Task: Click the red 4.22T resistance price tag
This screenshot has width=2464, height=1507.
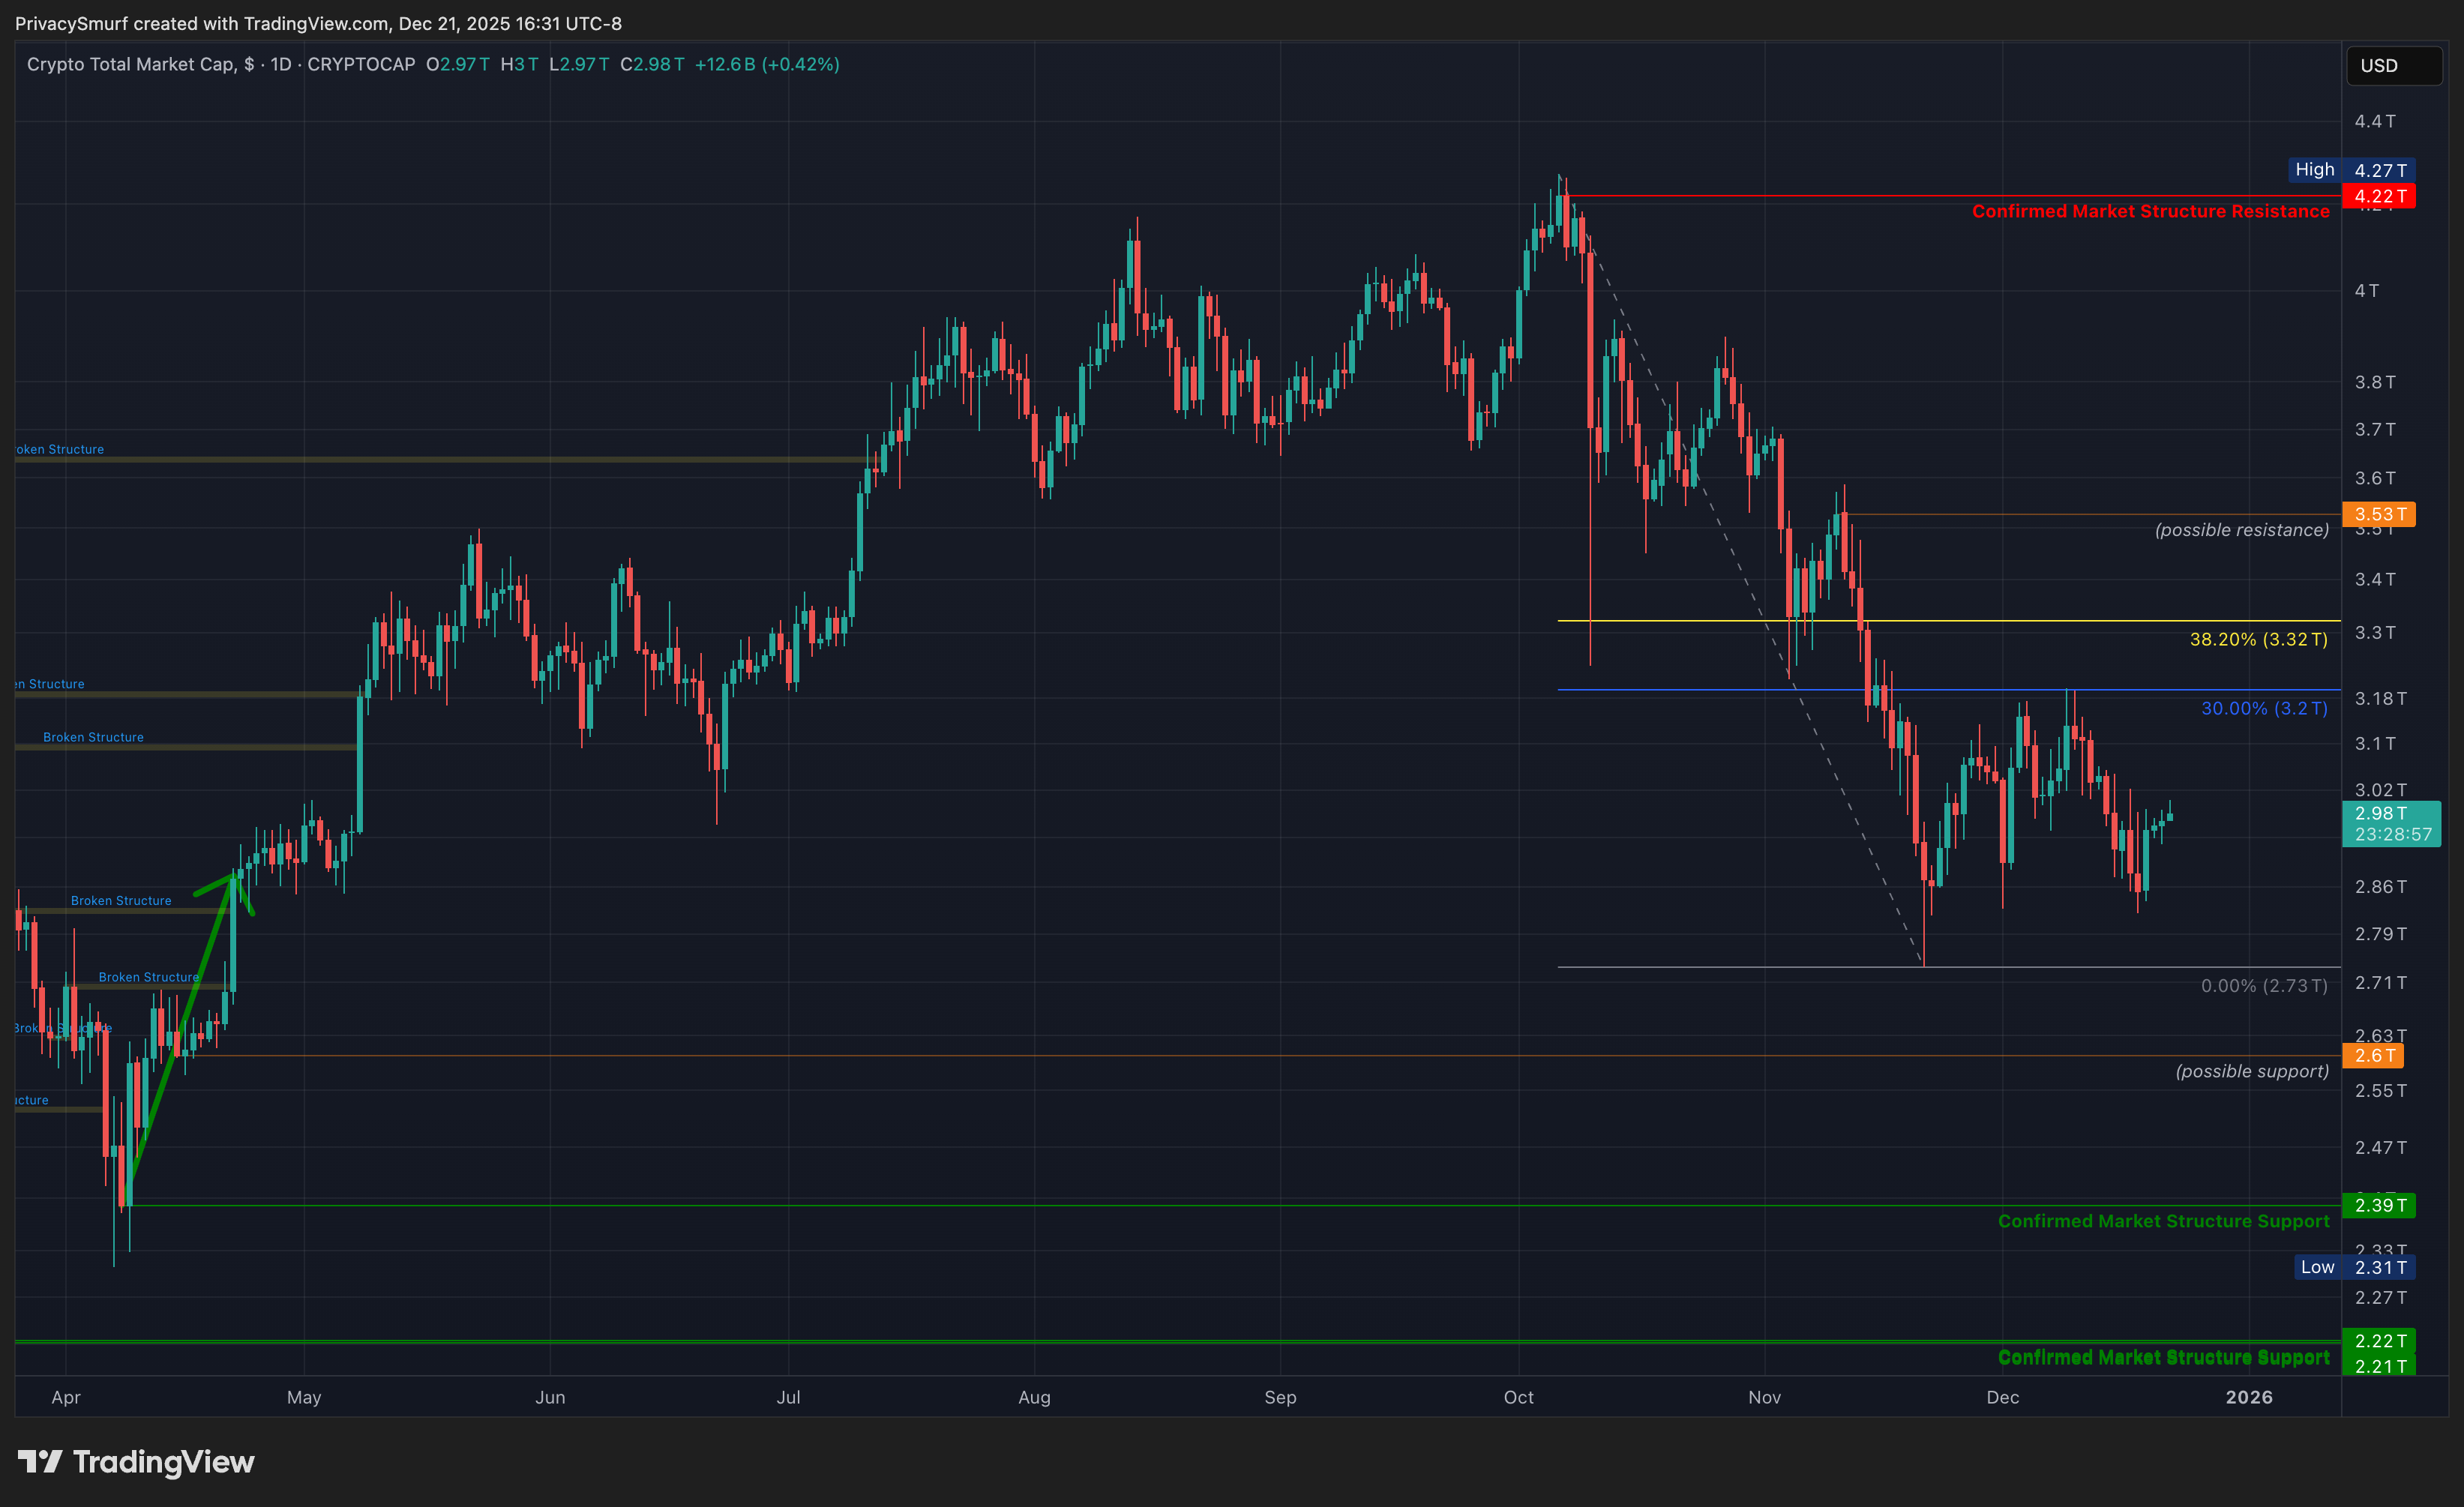Action: pyautogui.click(x=2378, y=196)
